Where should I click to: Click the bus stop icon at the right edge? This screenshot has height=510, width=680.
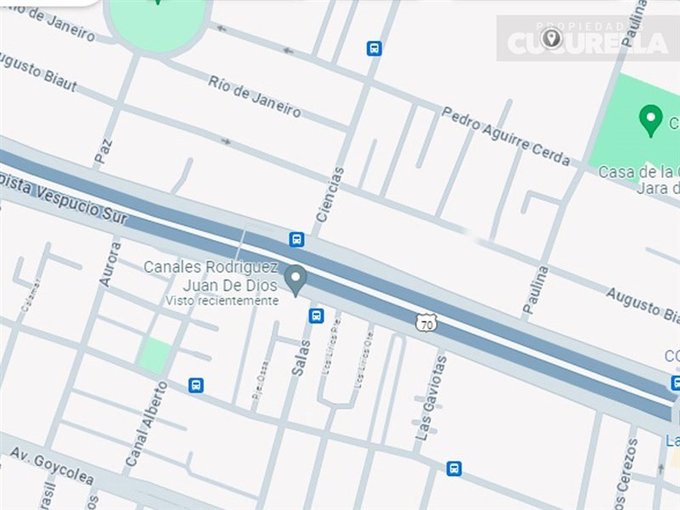[675, 383]
